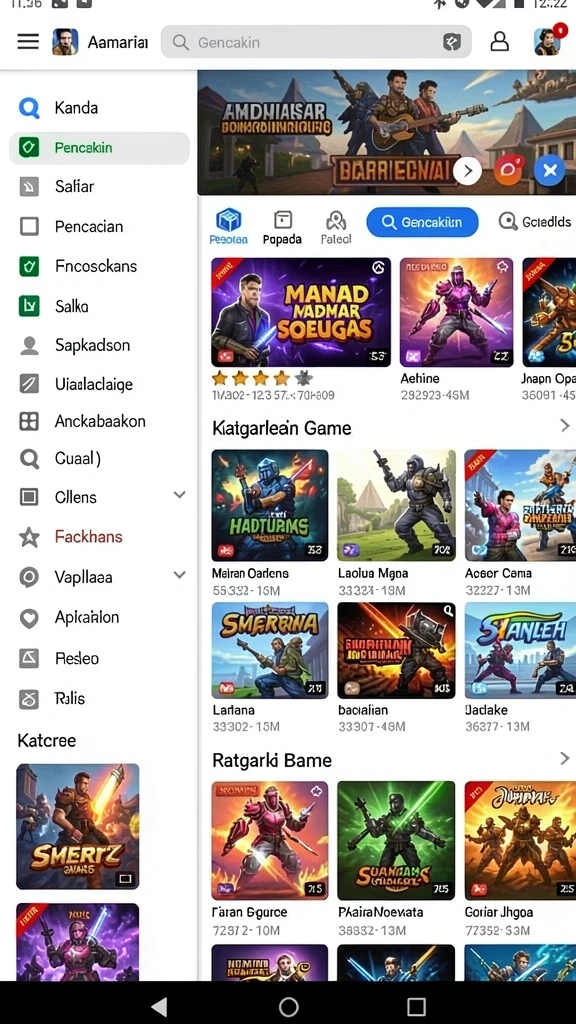Open the MANAD MADMAR SOEUGAS card

point(301,312)
